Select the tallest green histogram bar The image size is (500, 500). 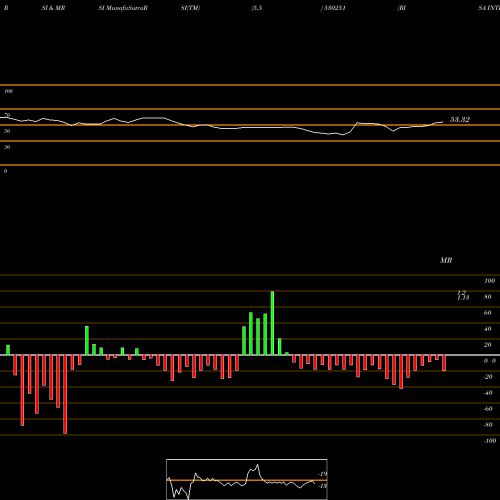pos(272,323)
